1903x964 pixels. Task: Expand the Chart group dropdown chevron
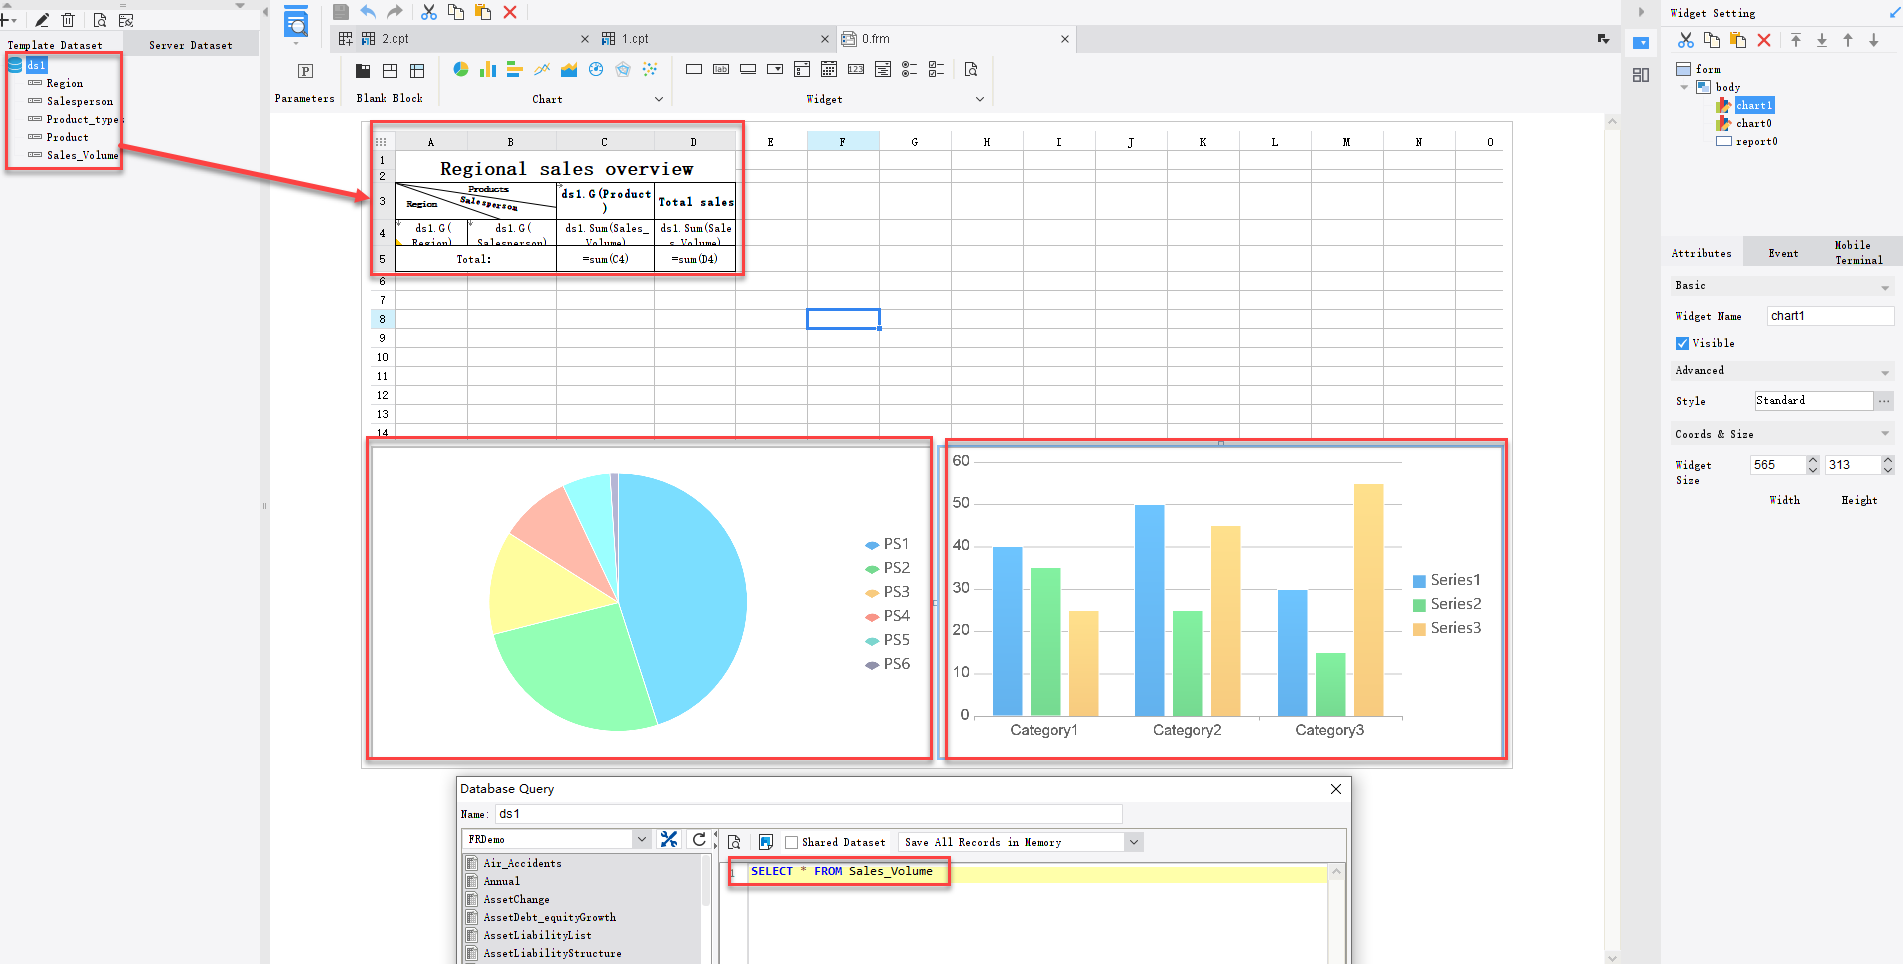click(x=658, y=99)
